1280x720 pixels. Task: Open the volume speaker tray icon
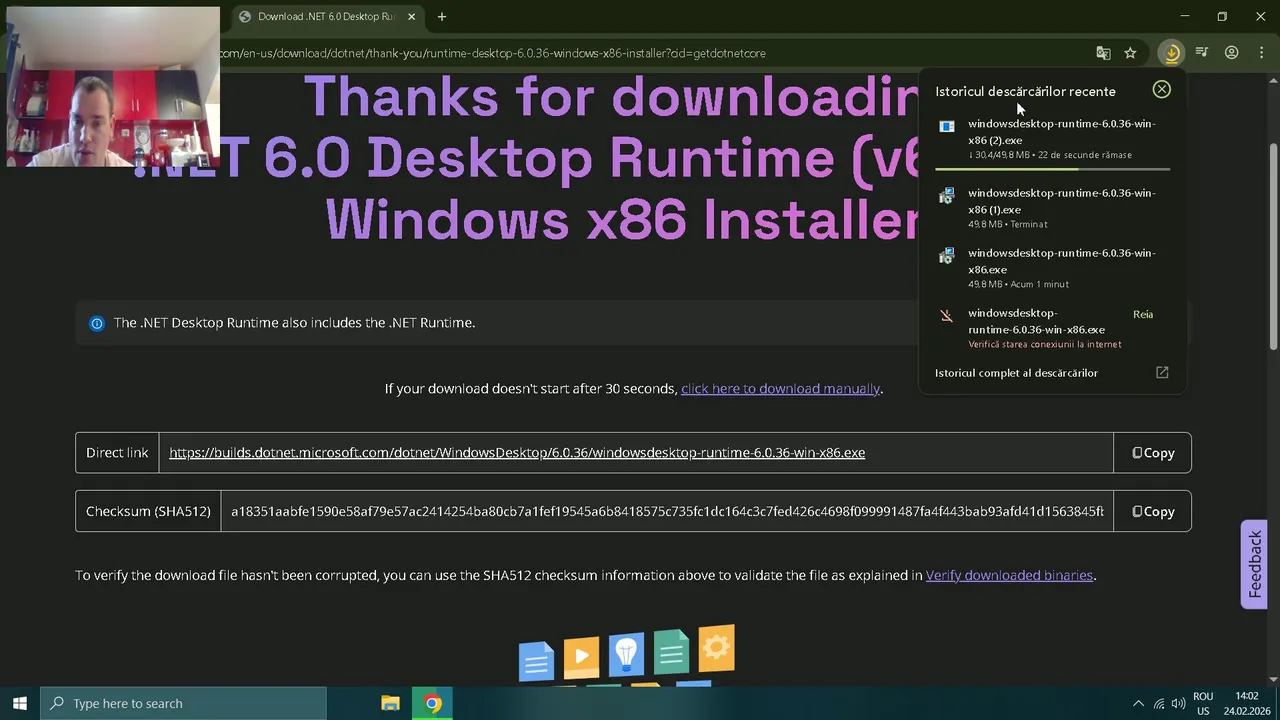click(x=1178, y=704)
